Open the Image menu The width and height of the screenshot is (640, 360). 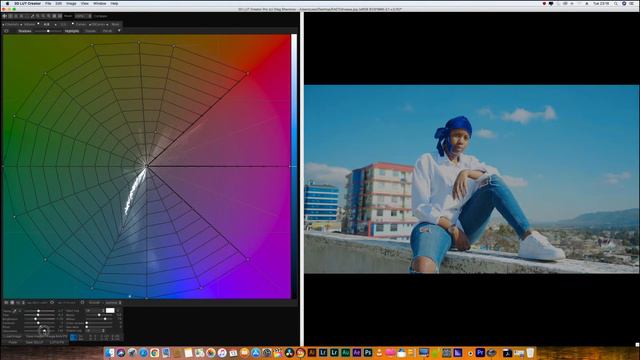coord(71,3)
